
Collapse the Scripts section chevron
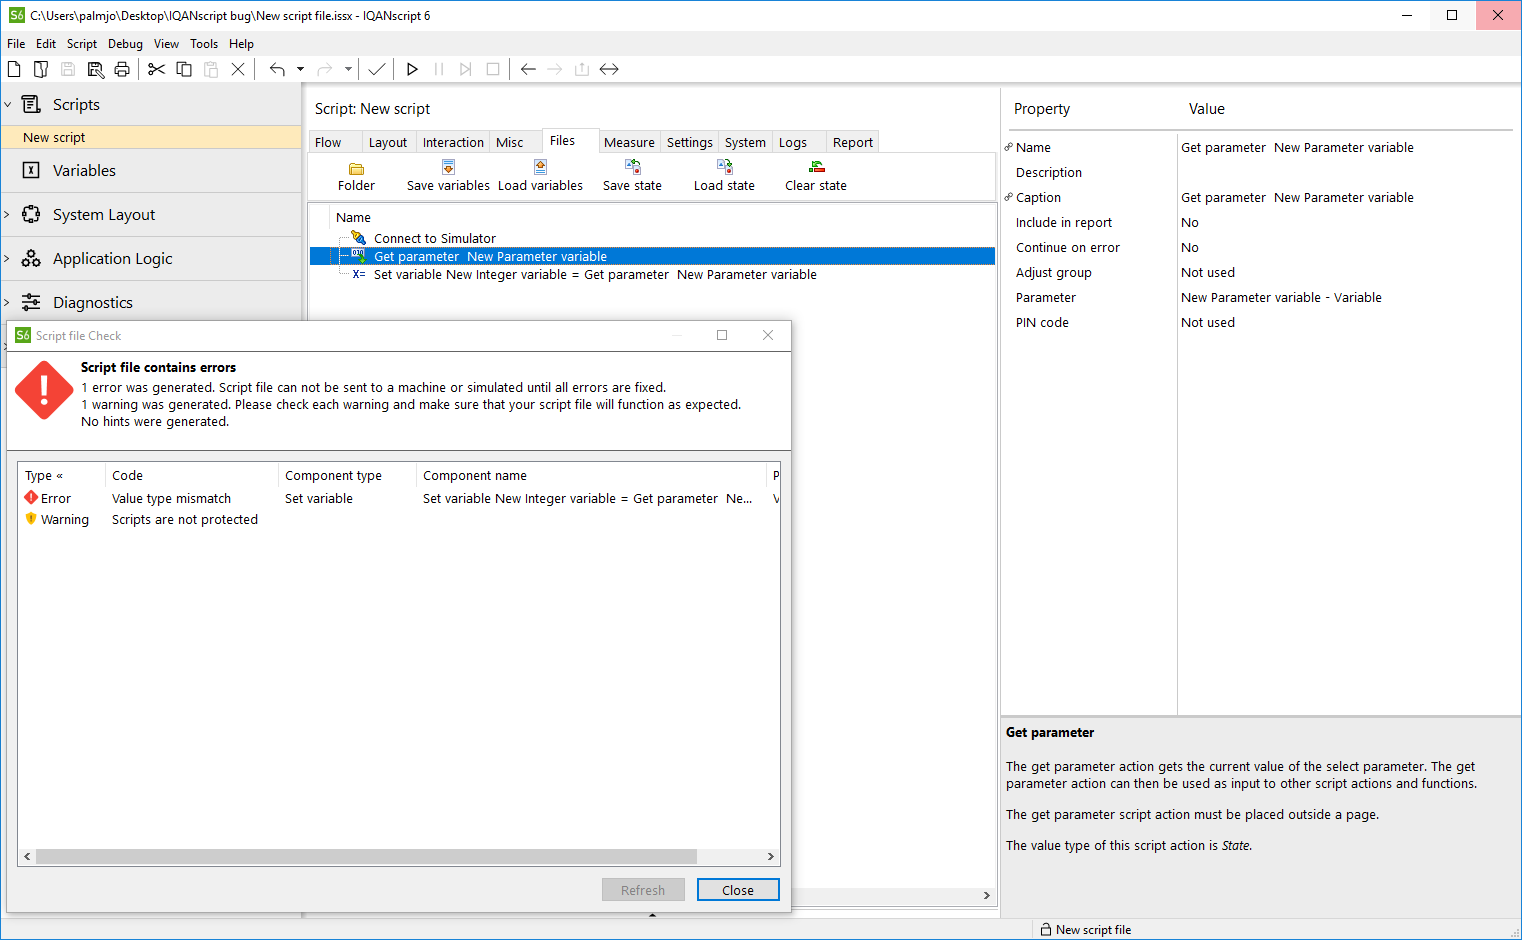click(8, 104)
